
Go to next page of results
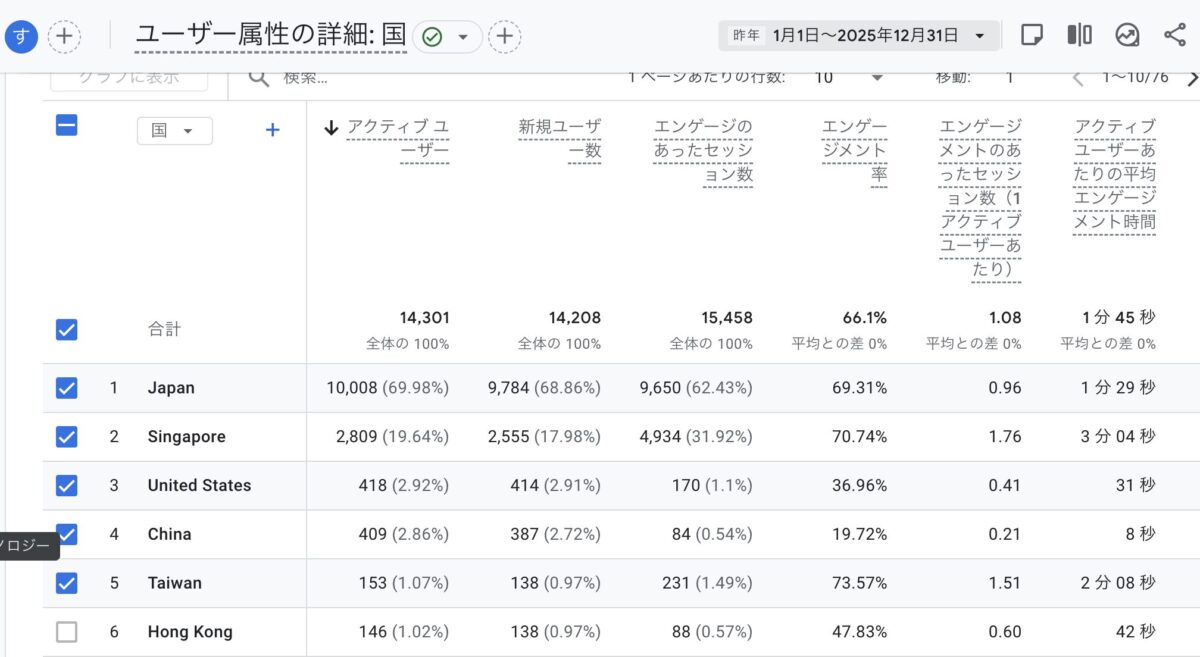click(1191, 78)
